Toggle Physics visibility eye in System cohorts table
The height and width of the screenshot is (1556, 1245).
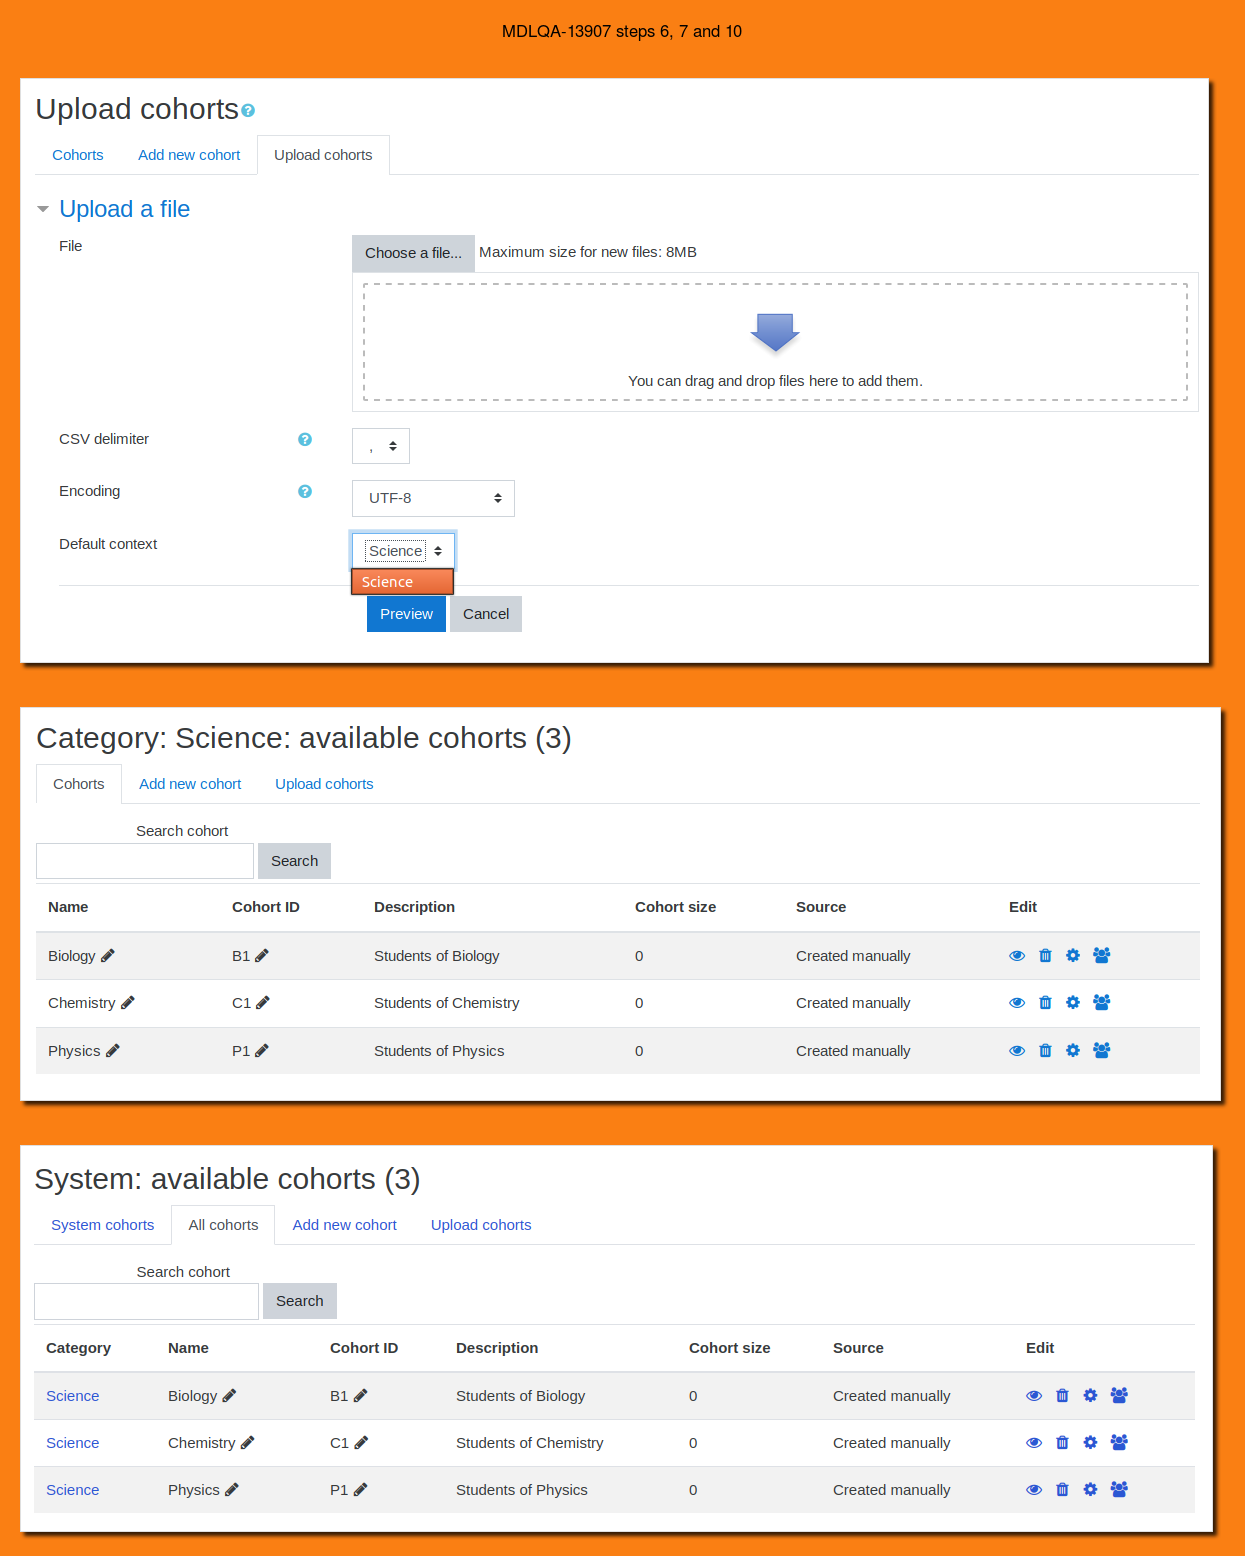[1034, 1490]
